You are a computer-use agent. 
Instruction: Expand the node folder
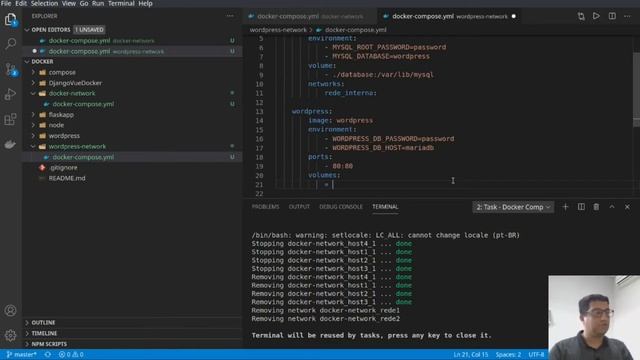33,125
